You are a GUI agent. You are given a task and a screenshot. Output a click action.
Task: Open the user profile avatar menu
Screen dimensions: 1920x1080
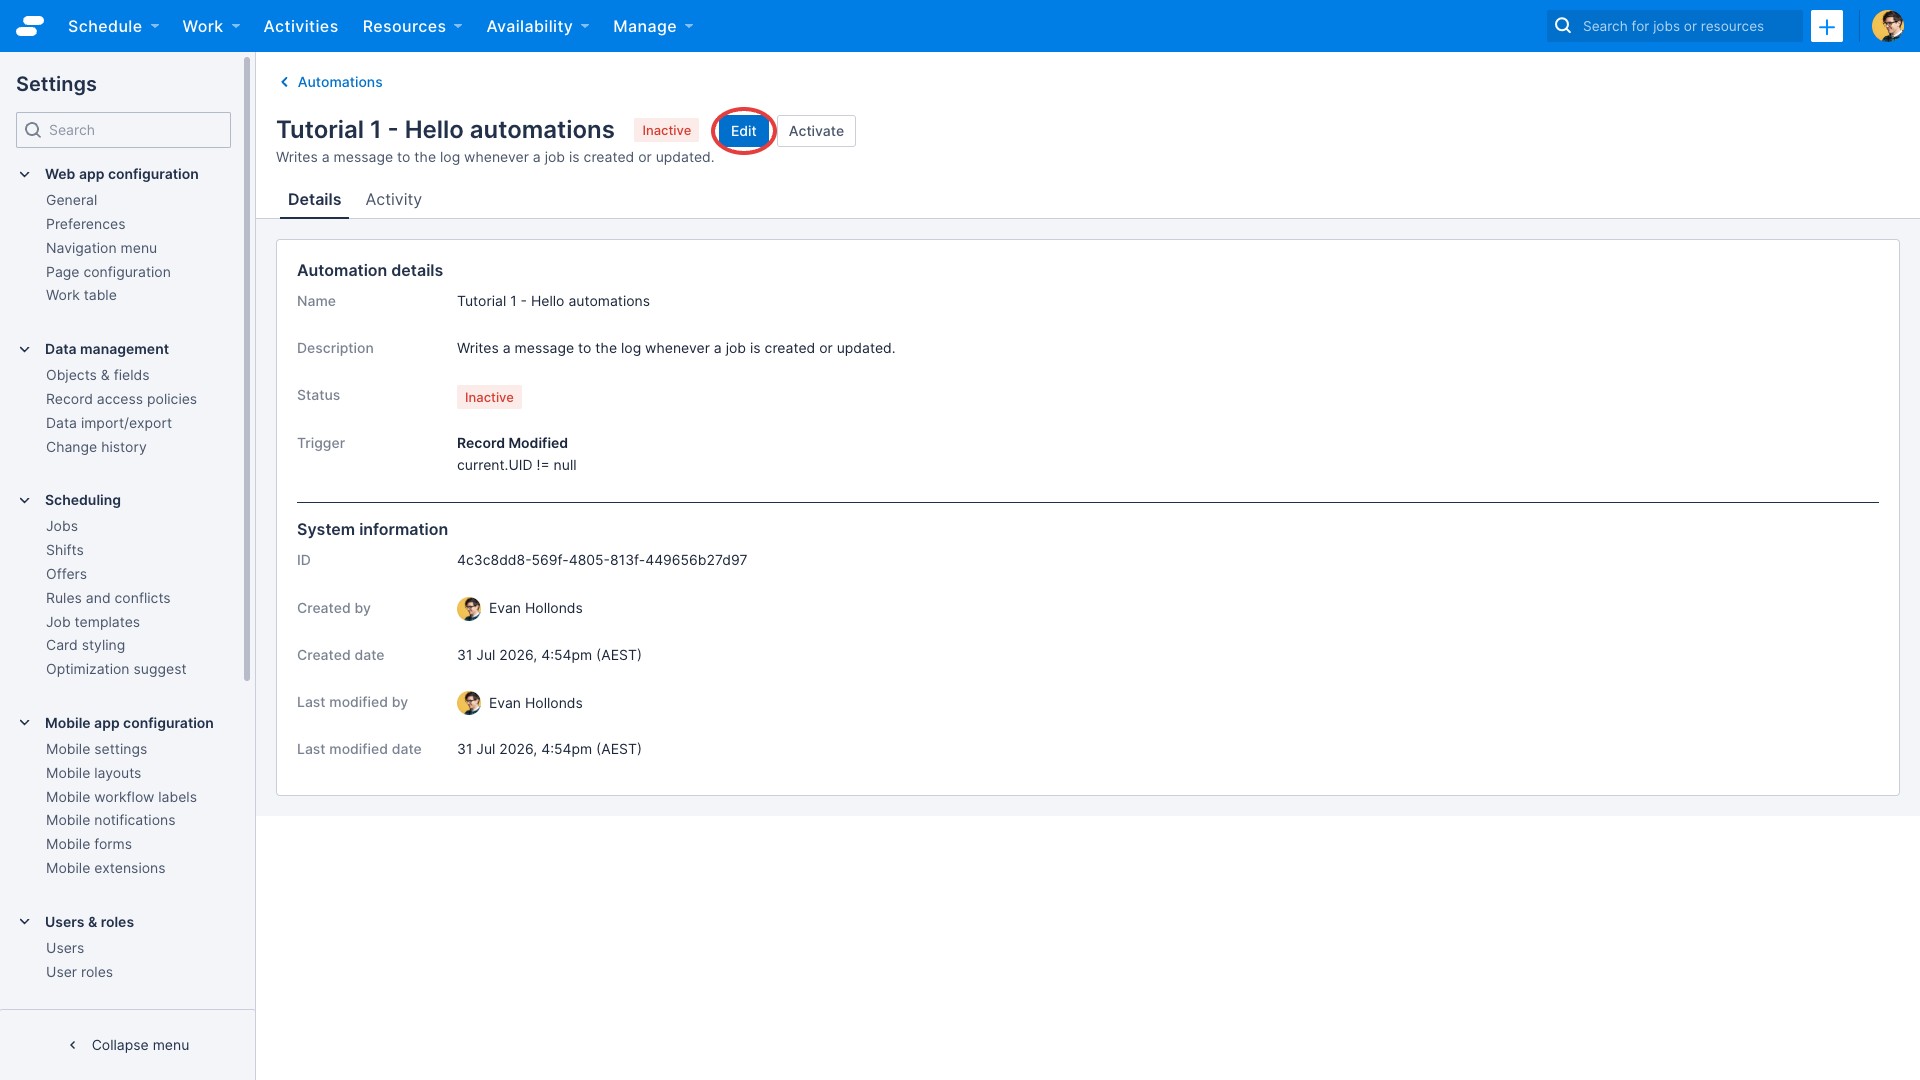pos(1887,26)
